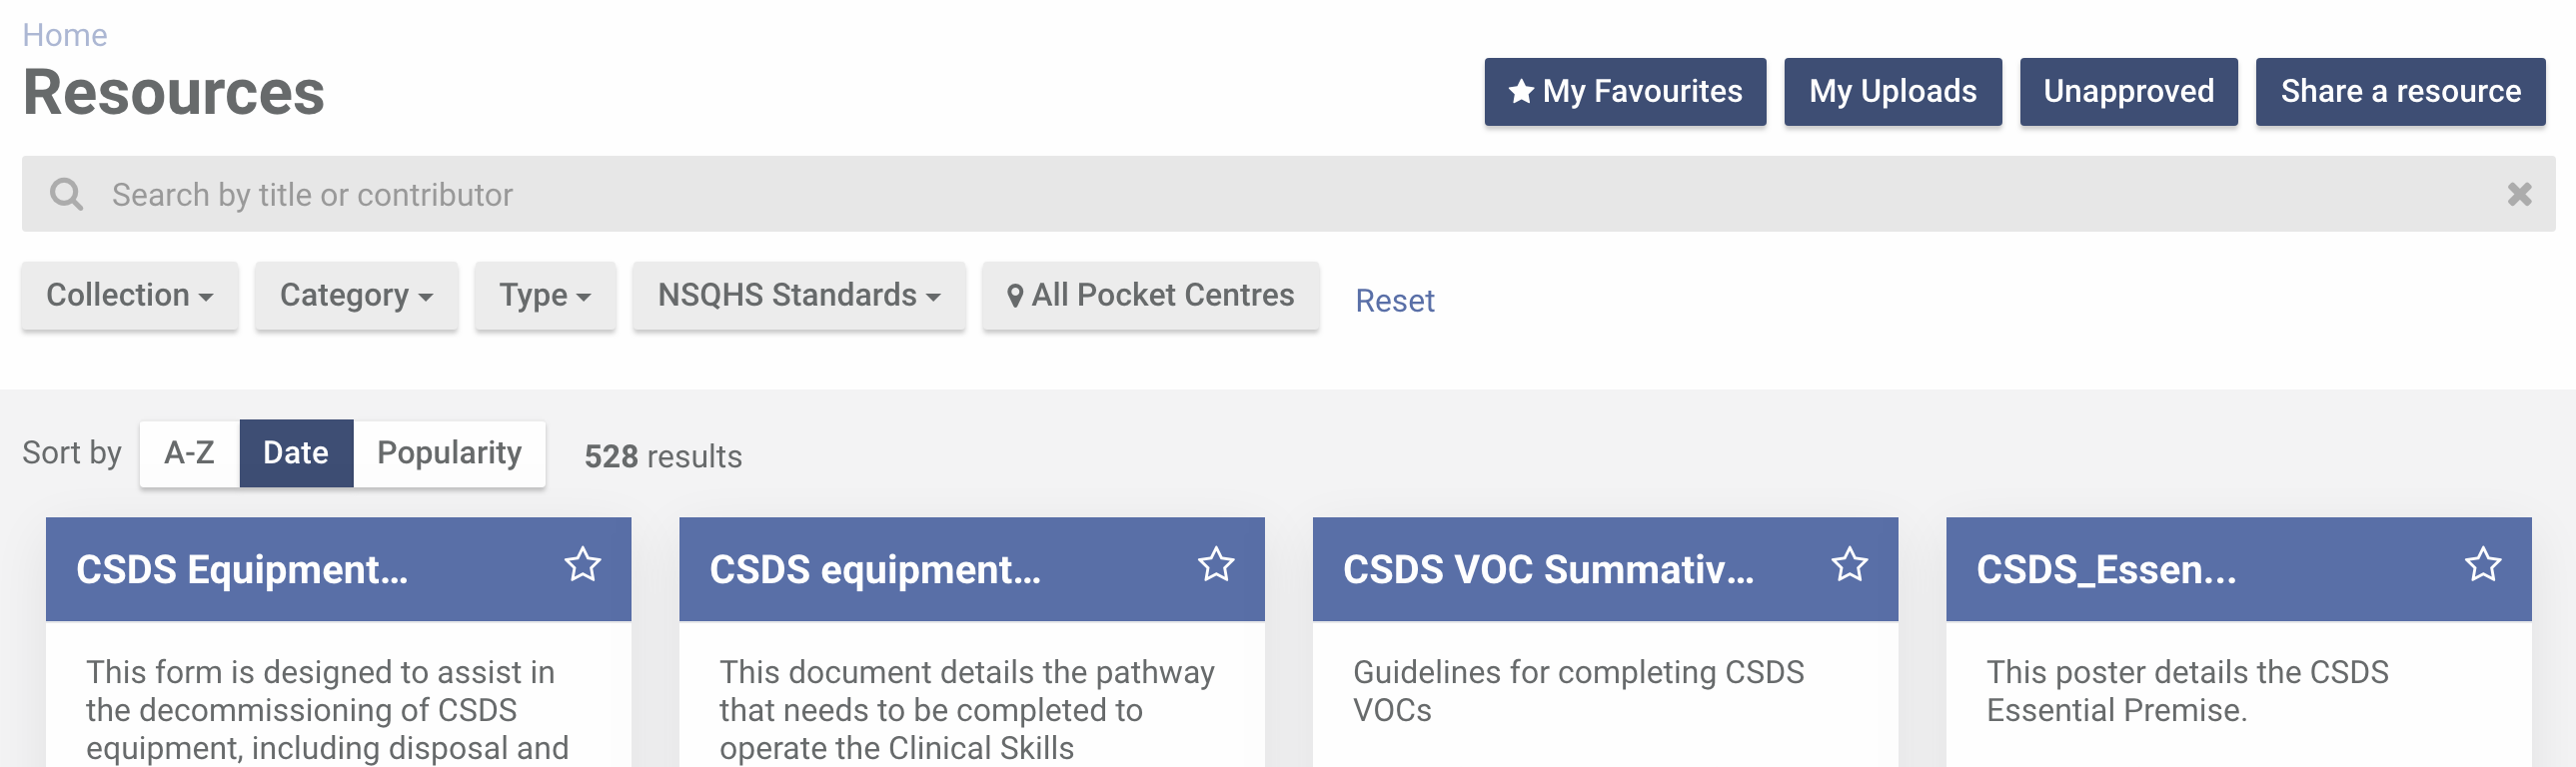
Task: Open the All Pocket Centres location filter
Action: pos(1150,296)
